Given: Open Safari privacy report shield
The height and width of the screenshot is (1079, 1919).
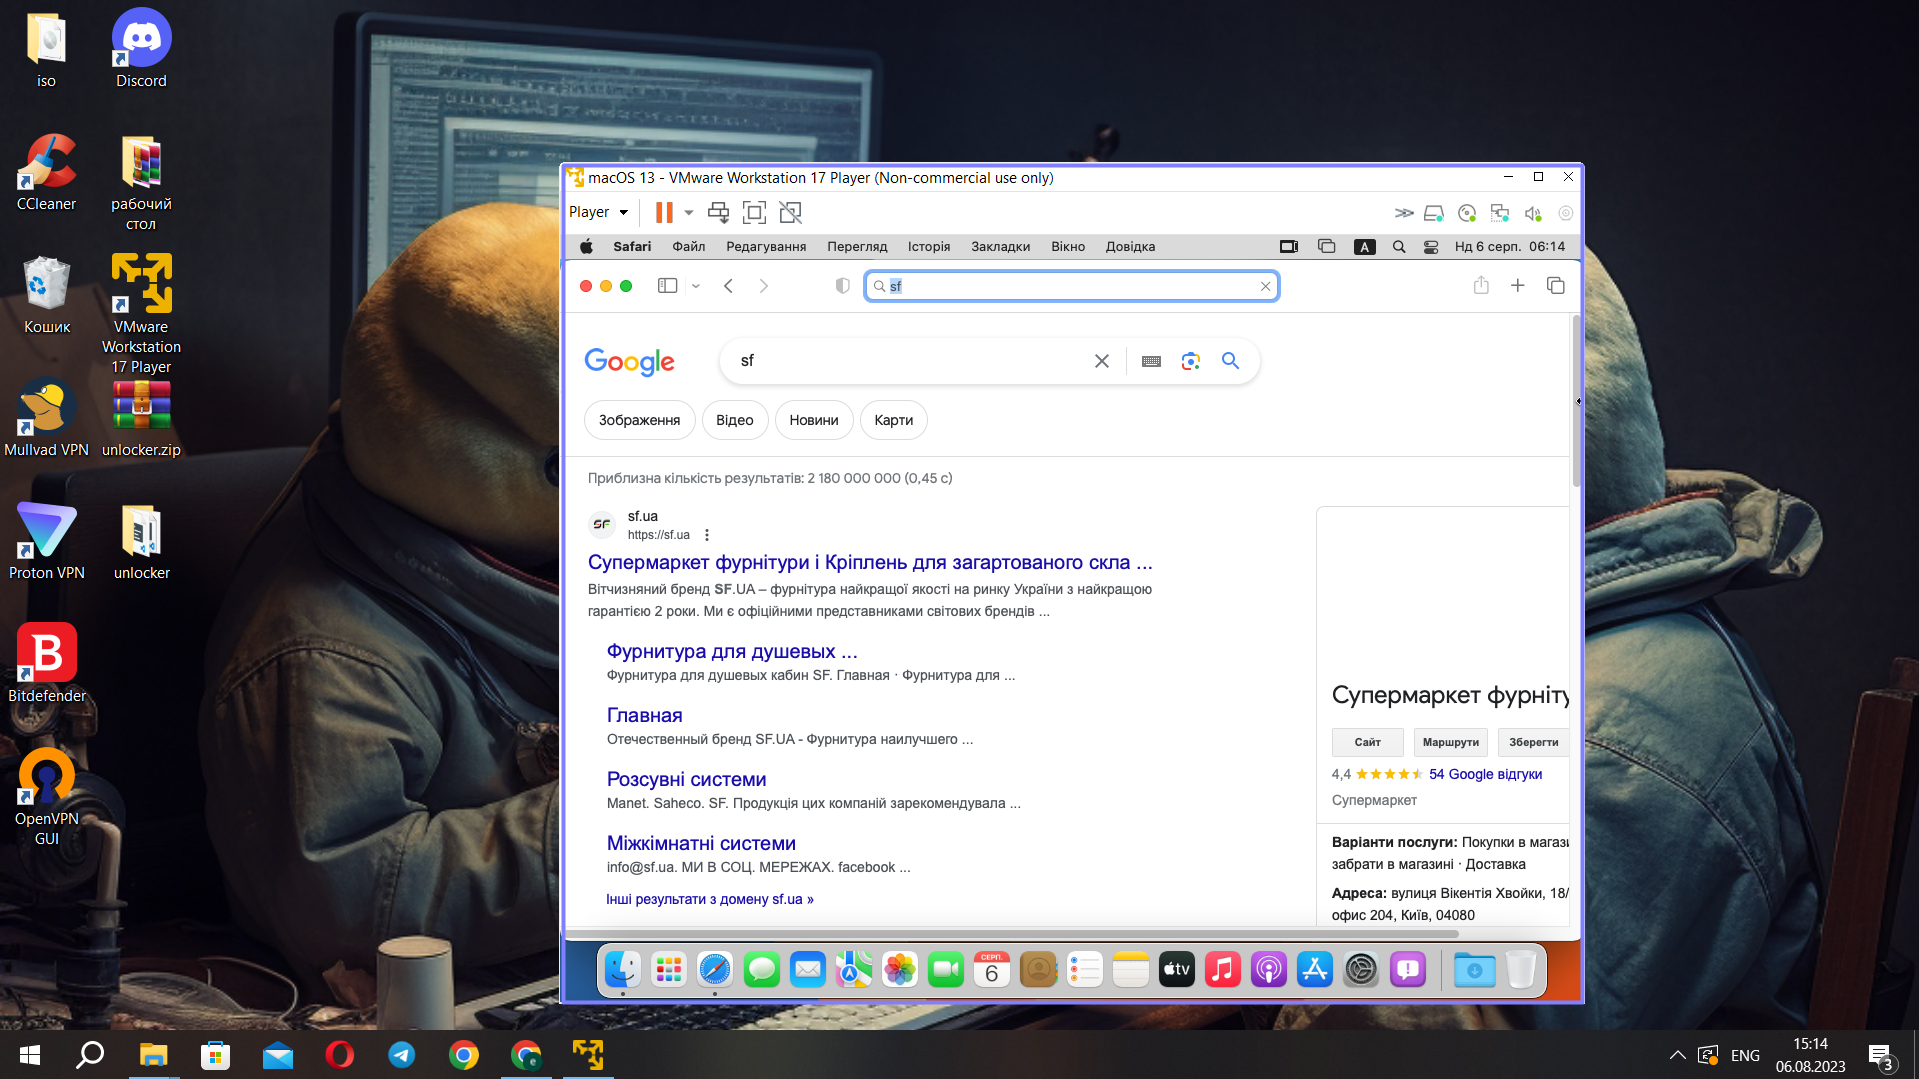Looking at the screenshot, I should point(843,286).
